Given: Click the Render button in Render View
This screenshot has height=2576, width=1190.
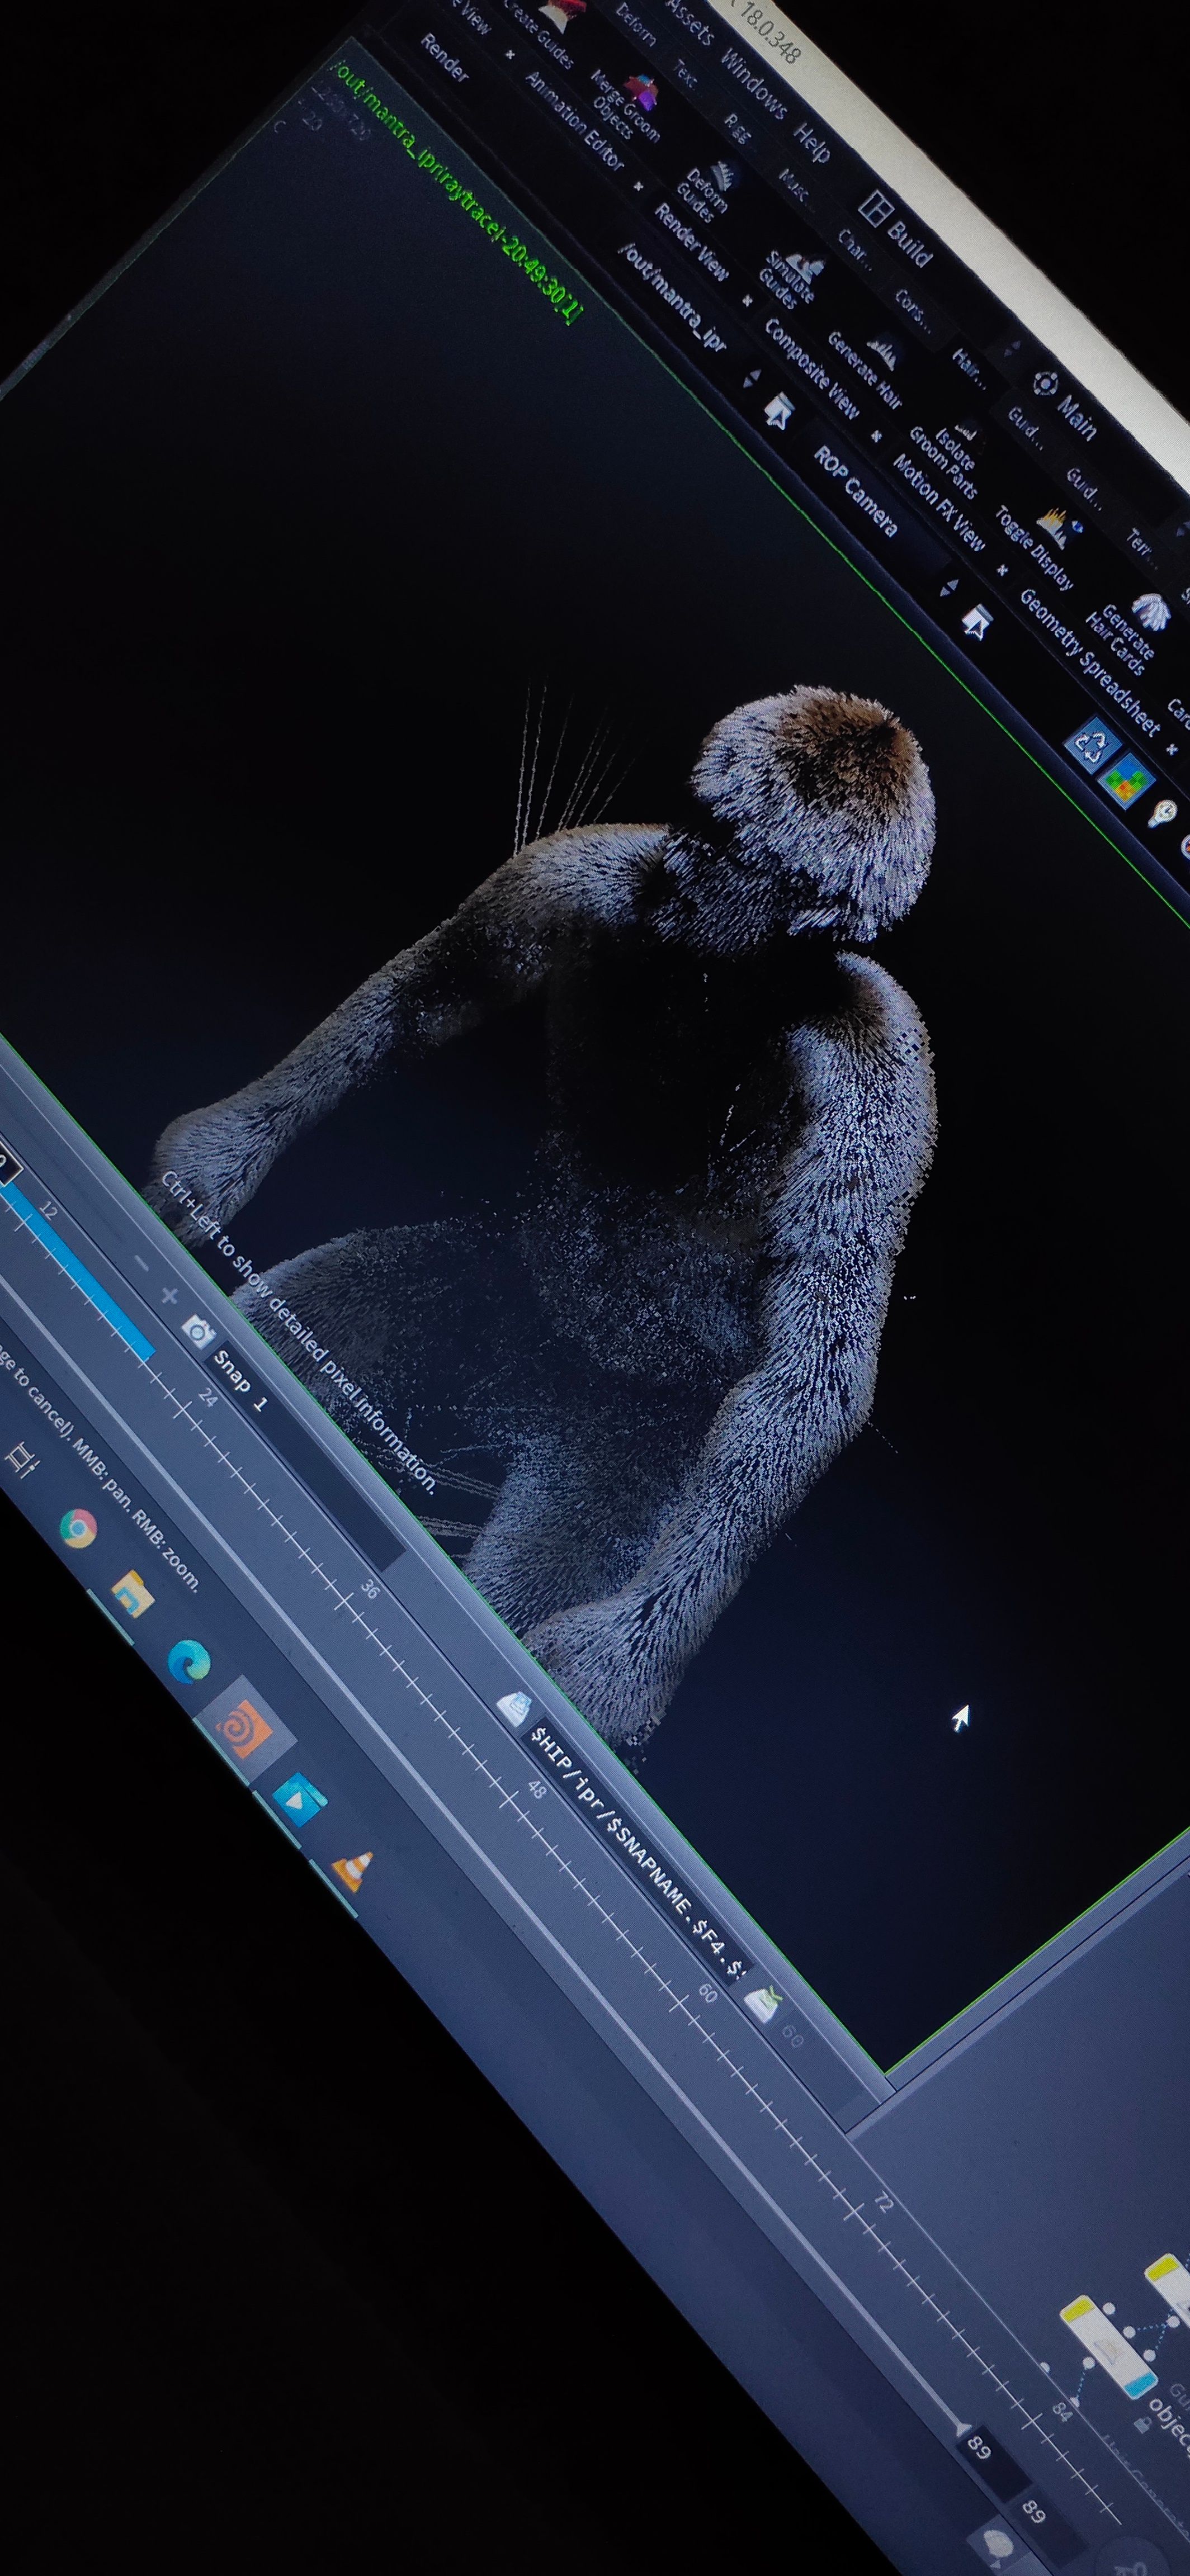Looking at the screenshot, I should tap(444, 57).
